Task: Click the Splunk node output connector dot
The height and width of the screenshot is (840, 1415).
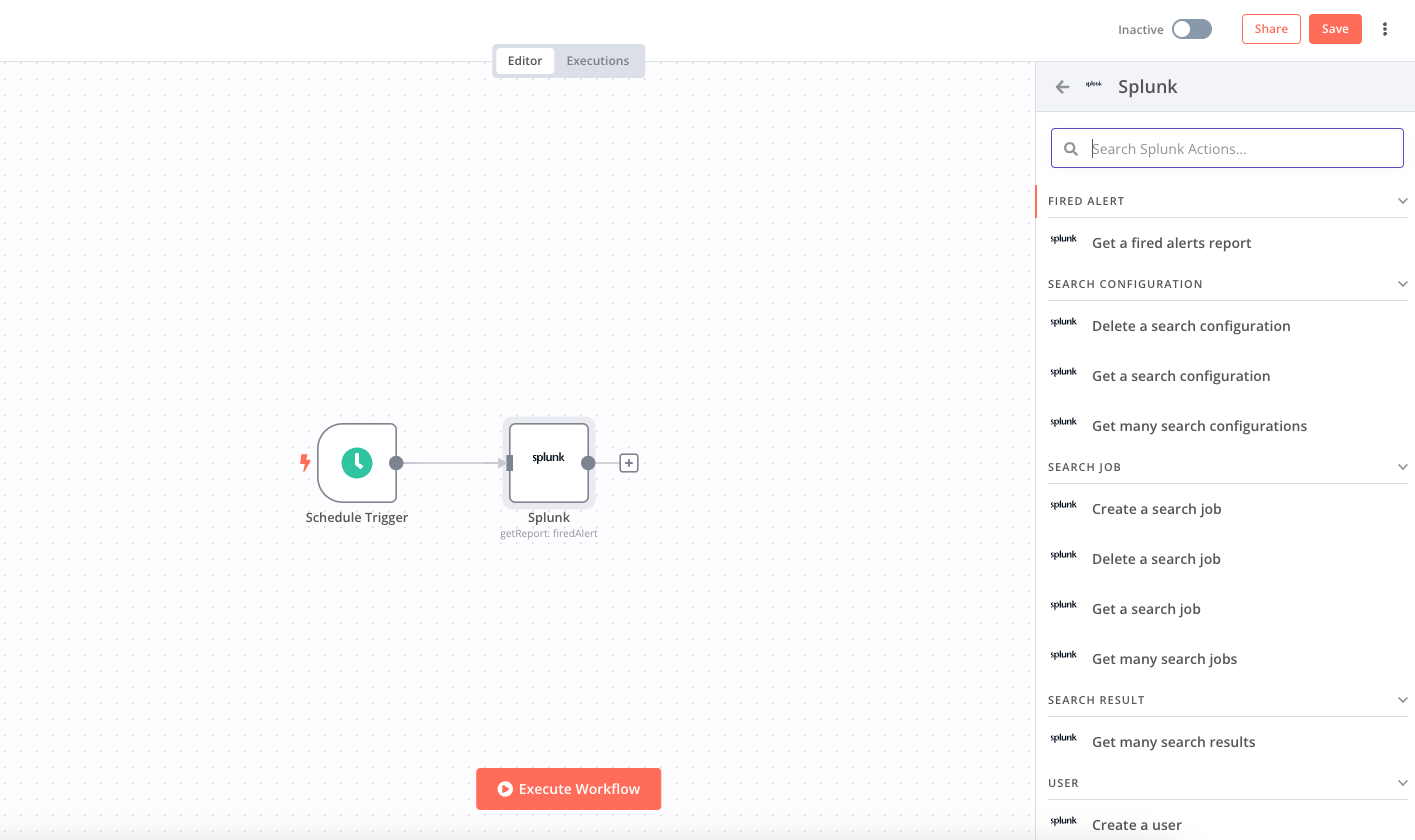Action: [588, 463]
